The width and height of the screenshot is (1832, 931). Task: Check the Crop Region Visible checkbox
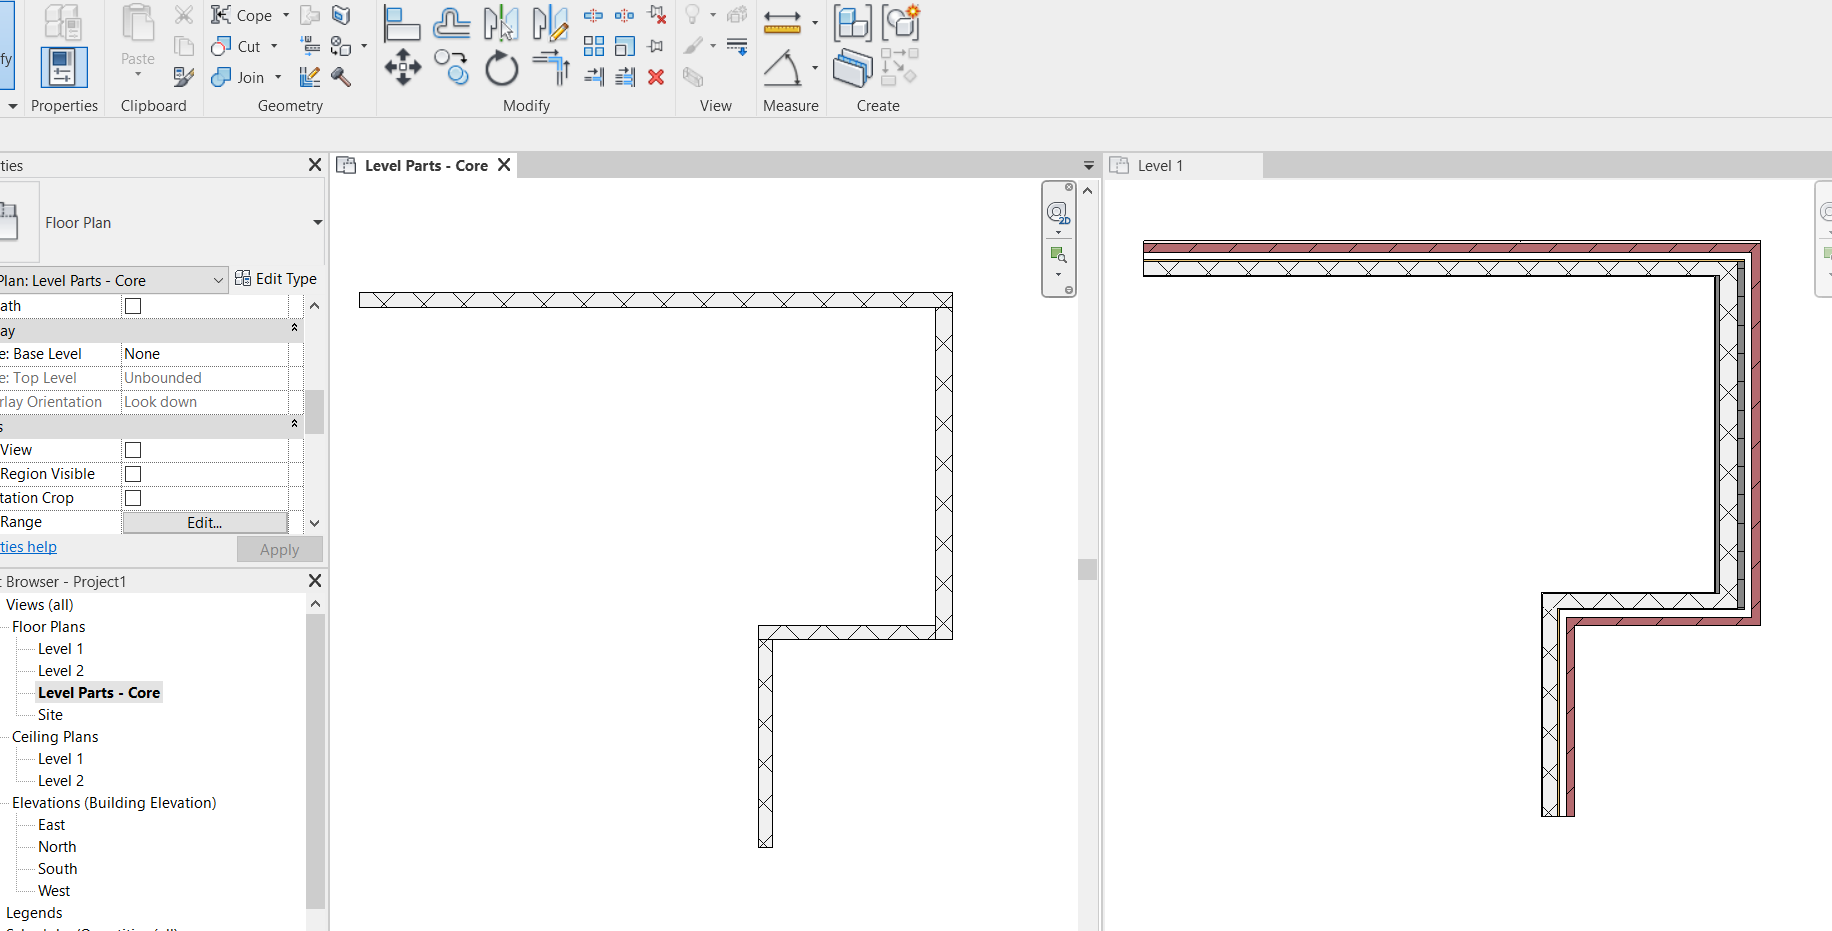132,473
